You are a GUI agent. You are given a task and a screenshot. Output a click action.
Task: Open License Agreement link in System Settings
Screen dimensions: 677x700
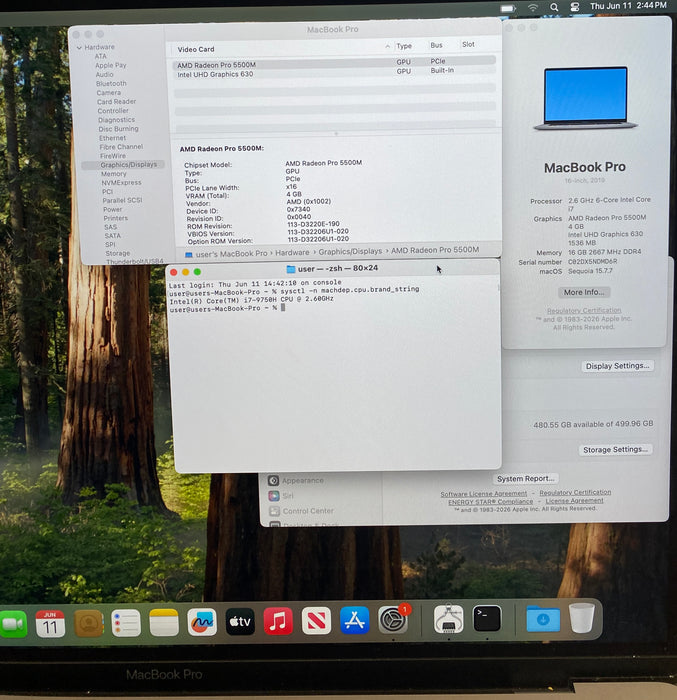(x=574, y=501)
